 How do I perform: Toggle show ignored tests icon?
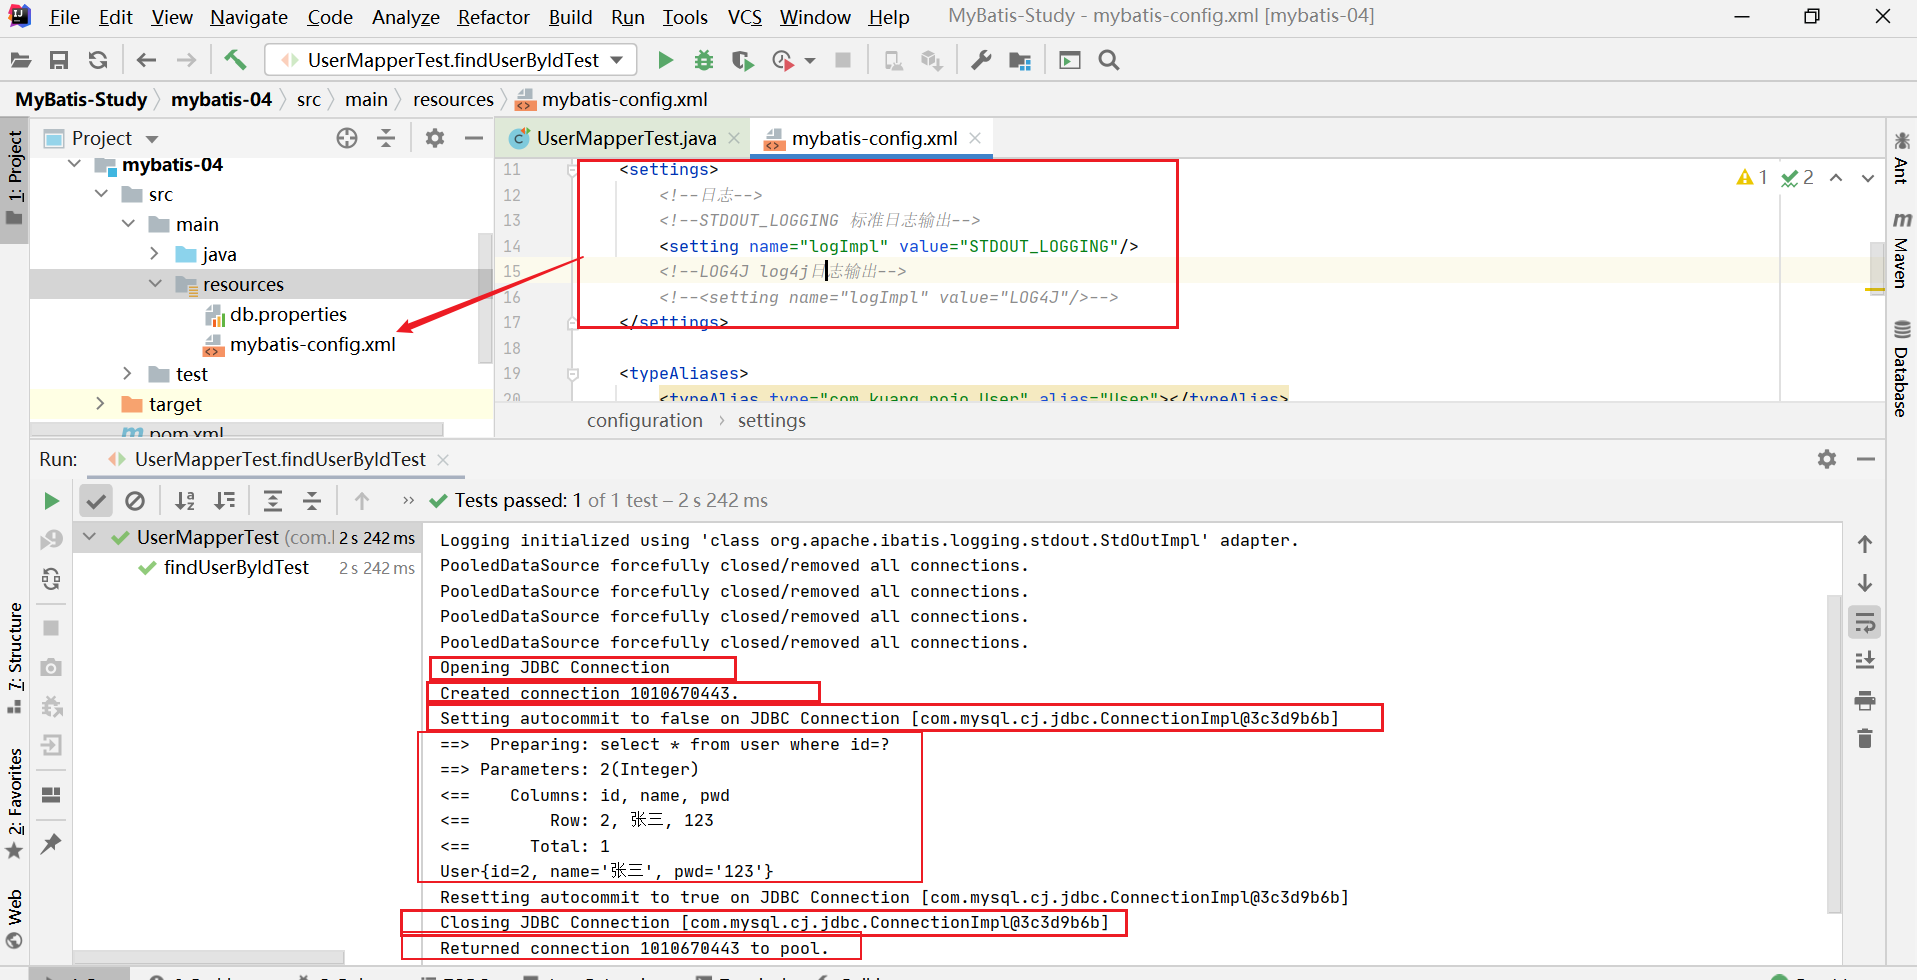click(135, 501)
